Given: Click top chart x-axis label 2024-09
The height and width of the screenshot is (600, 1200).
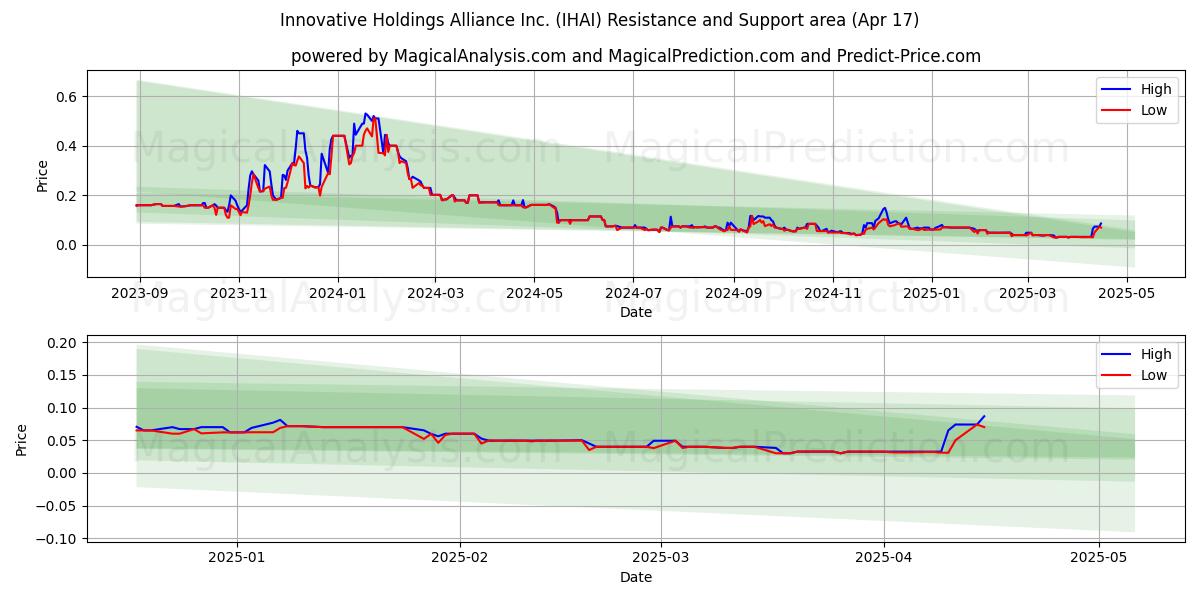Looking at the screenshot, I should pos(734,293).
